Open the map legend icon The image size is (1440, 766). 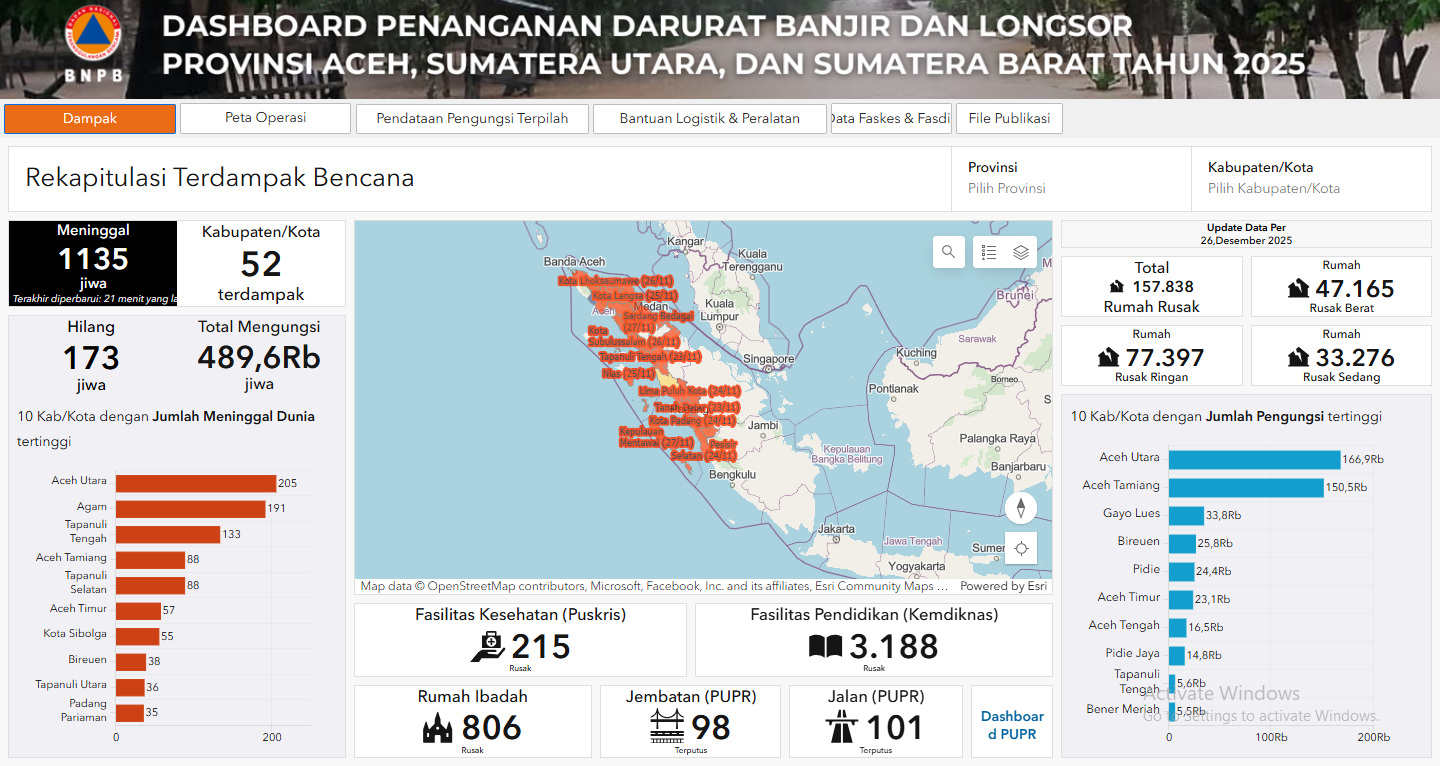pos(989,252)
